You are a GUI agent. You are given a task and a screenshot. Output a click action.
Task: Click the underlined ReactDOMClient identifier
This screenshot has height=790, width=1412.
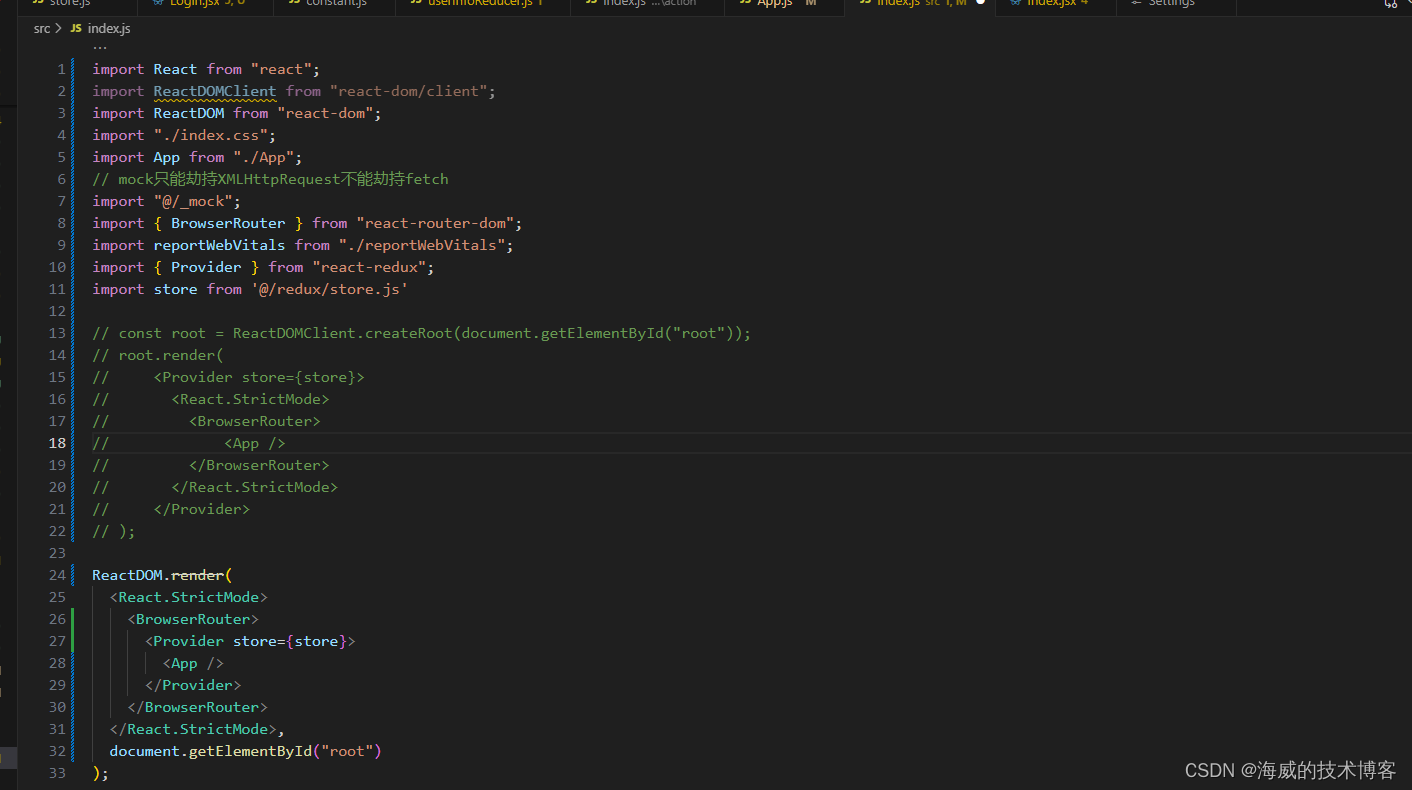coord(214,90)
